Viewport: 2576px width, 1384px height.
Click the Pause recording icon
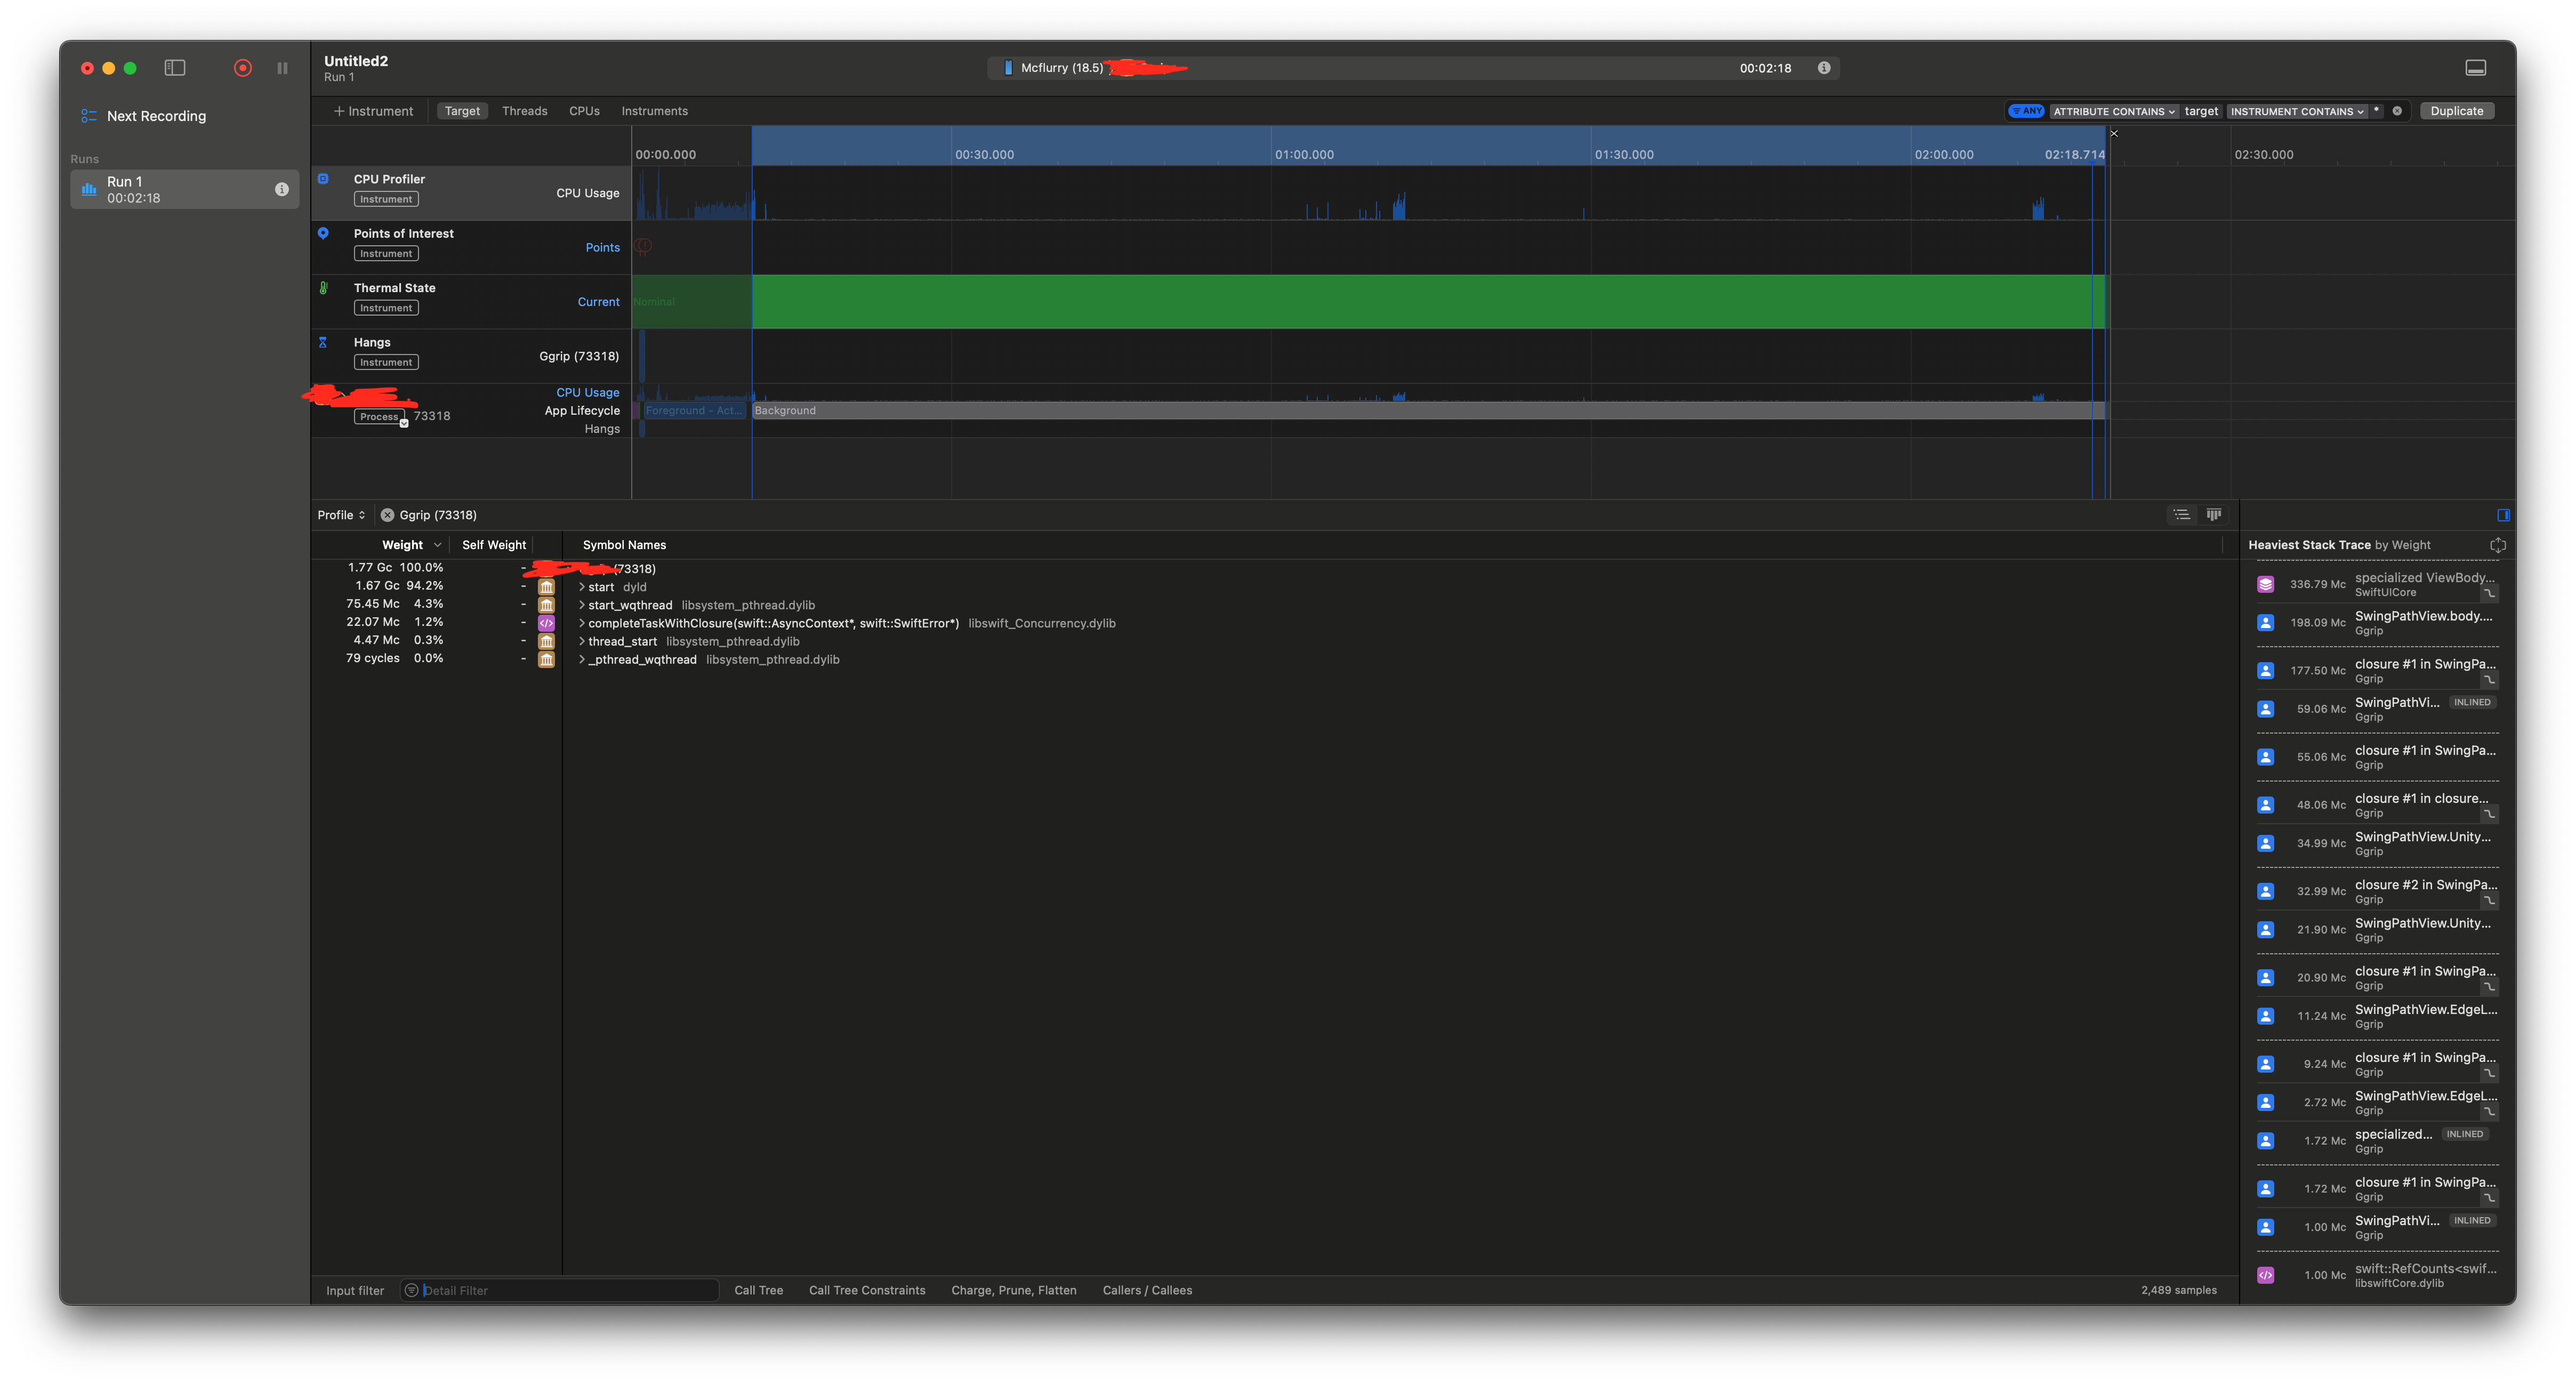[282, 68]
